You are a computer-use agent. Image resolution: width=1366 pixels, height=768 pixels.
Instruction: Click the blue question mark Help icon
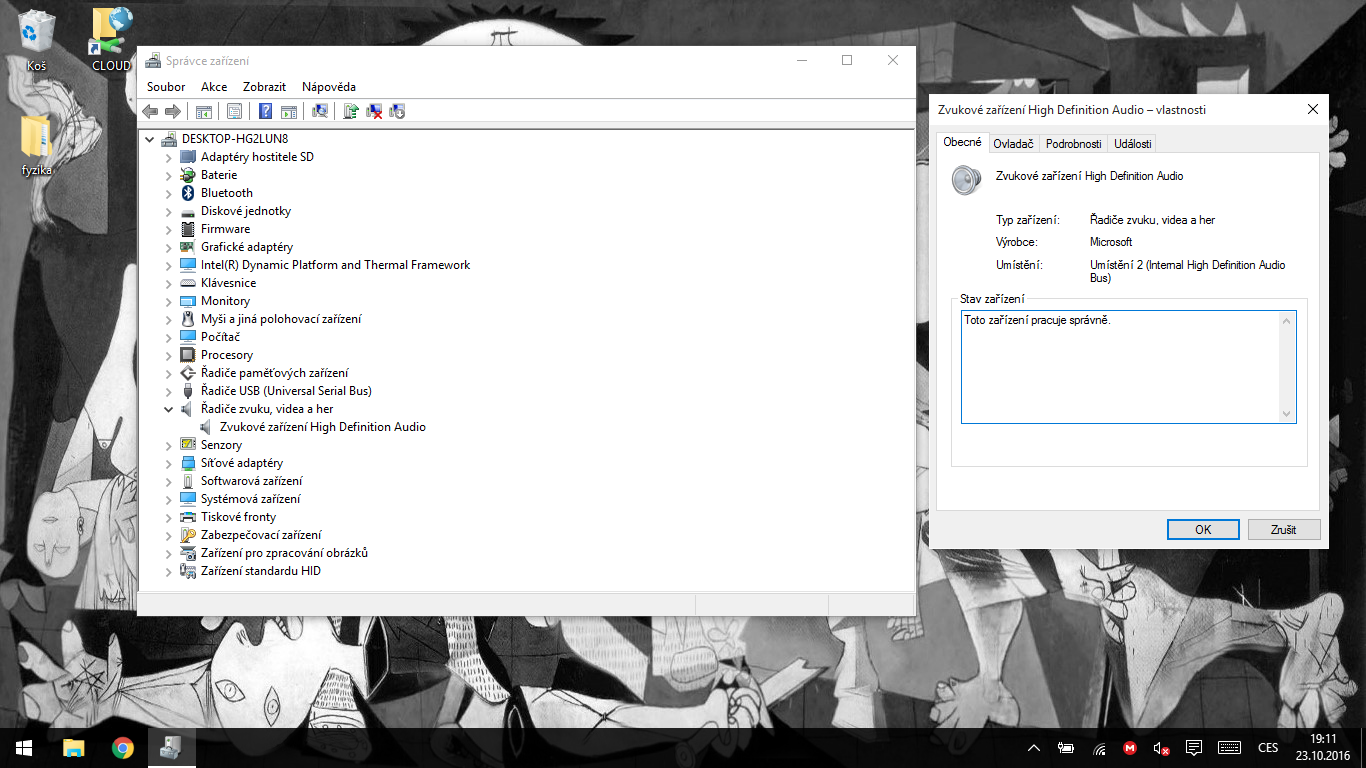click(x=266, y=111)
